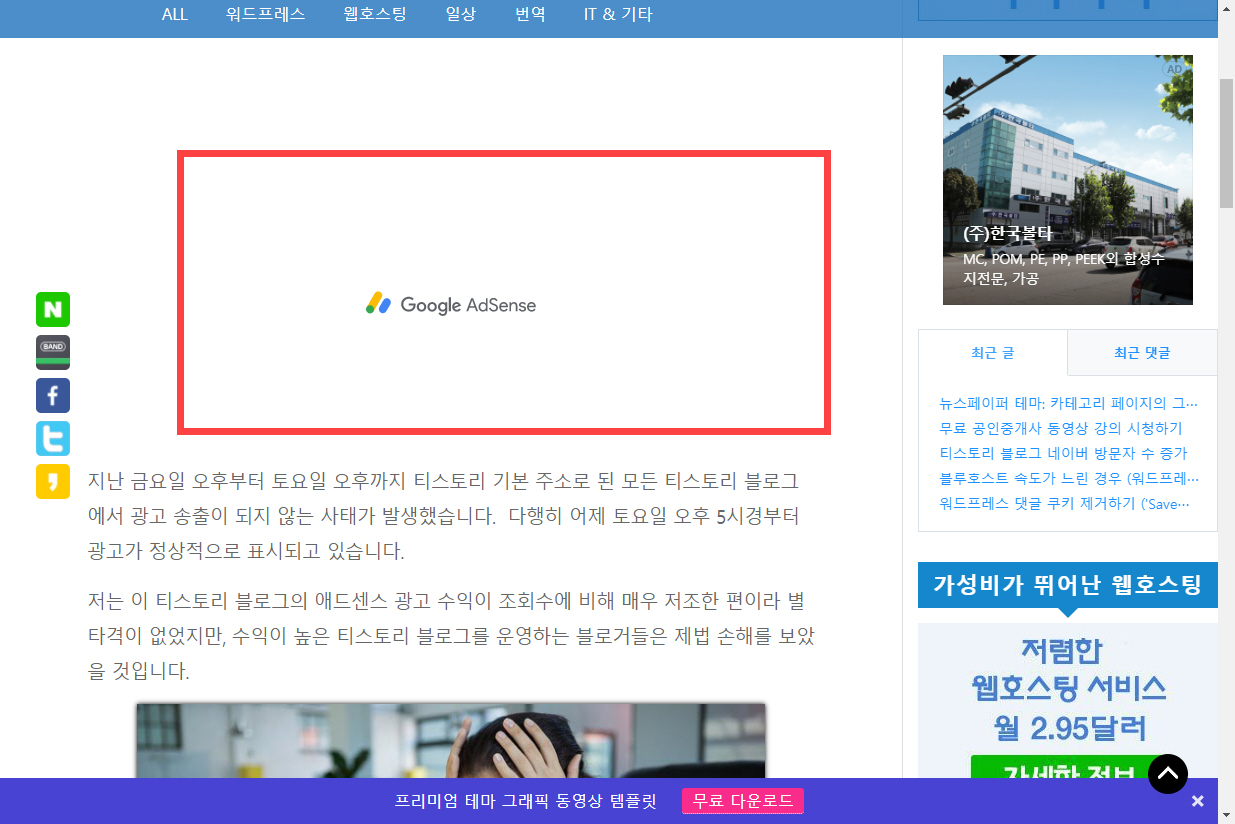Share post via BAND icon

pos(53,353)
